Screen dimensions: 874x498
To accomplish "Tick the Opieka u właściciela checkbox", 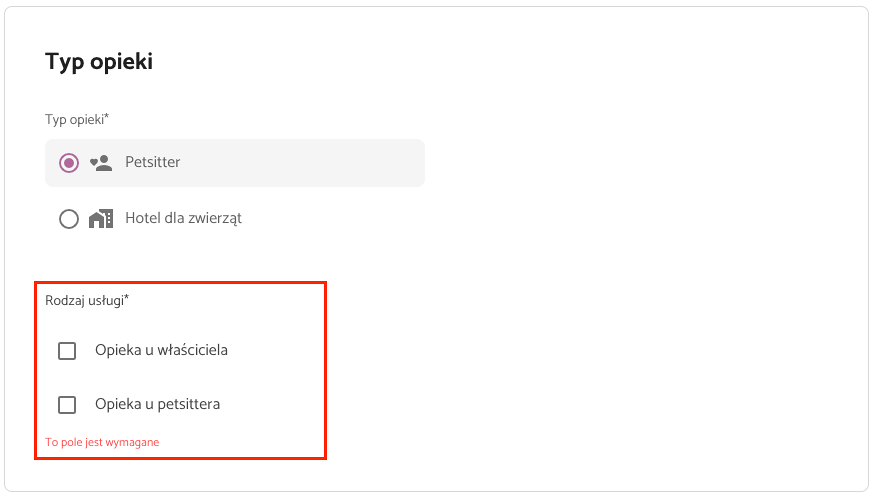I will pos(67,351).
